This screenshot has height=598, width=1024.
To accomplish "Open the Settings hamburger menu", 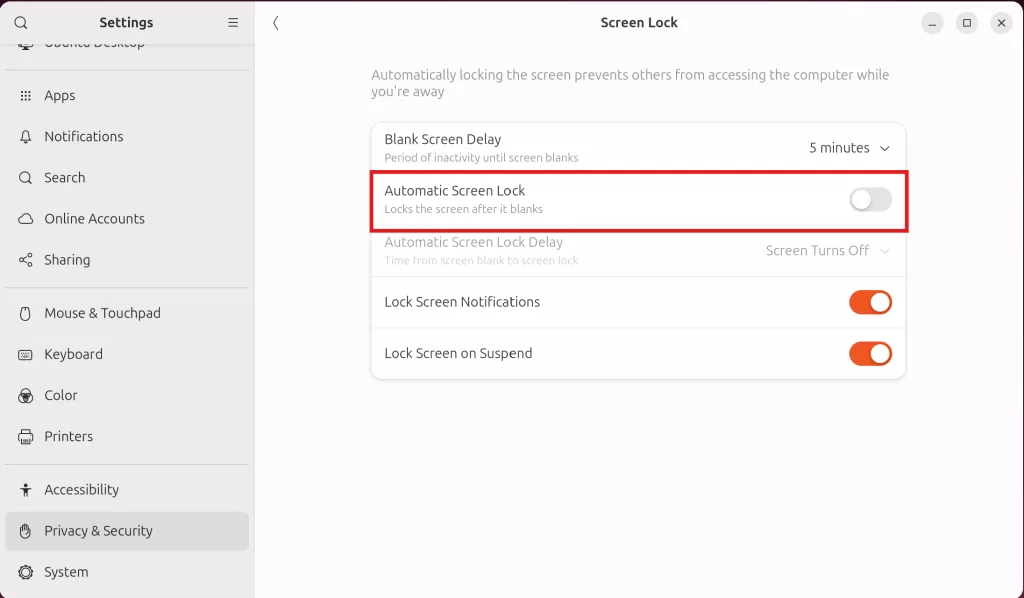I will coord(233,23).
